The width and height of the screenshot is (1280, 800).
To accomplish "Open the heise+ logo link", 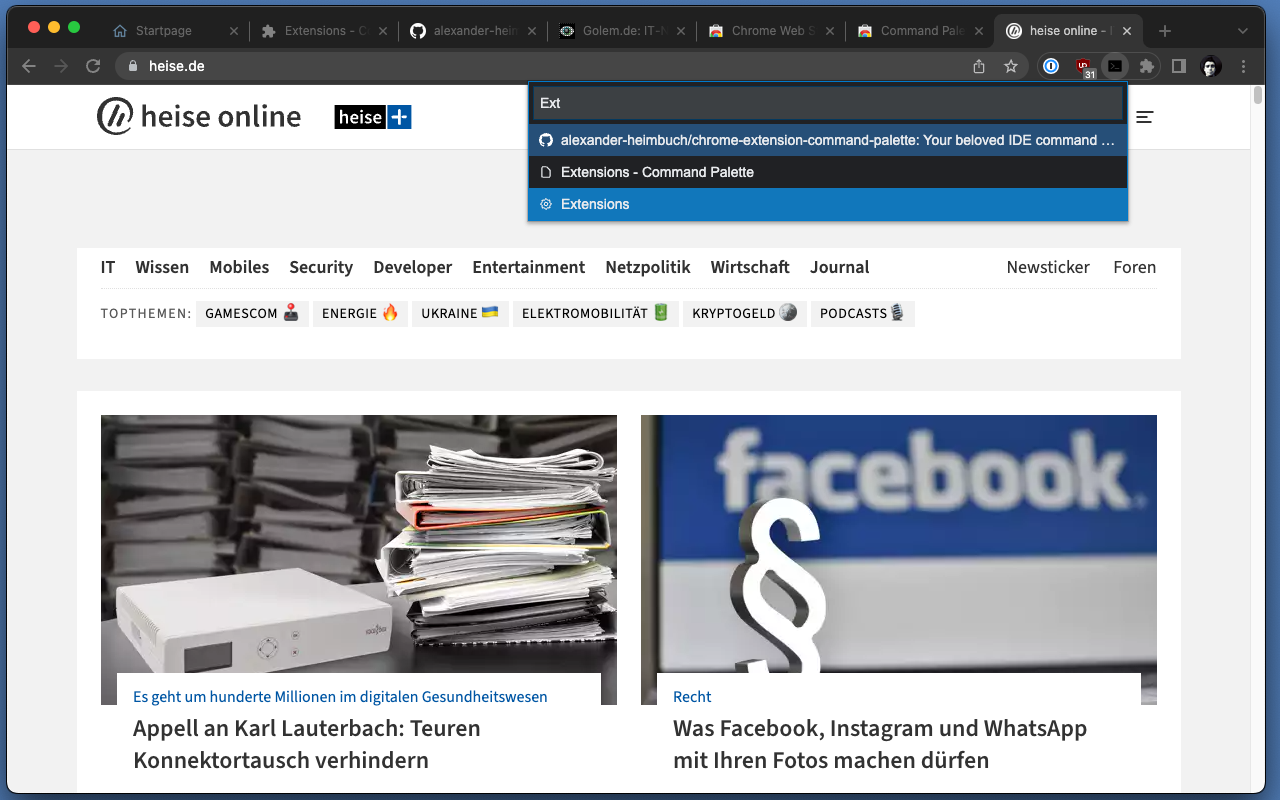I will [373, 117].
